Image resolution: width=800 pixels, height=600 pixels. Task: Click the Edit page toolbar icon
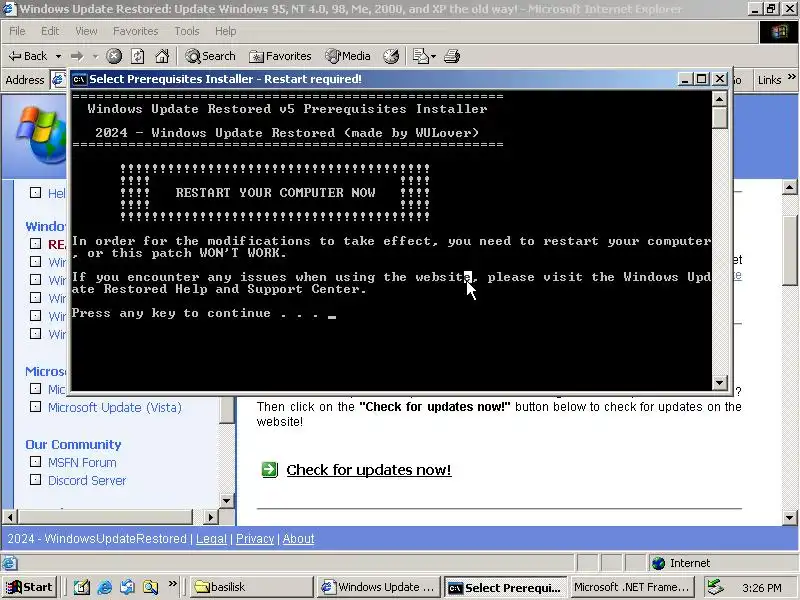click(x=420, y=56)
